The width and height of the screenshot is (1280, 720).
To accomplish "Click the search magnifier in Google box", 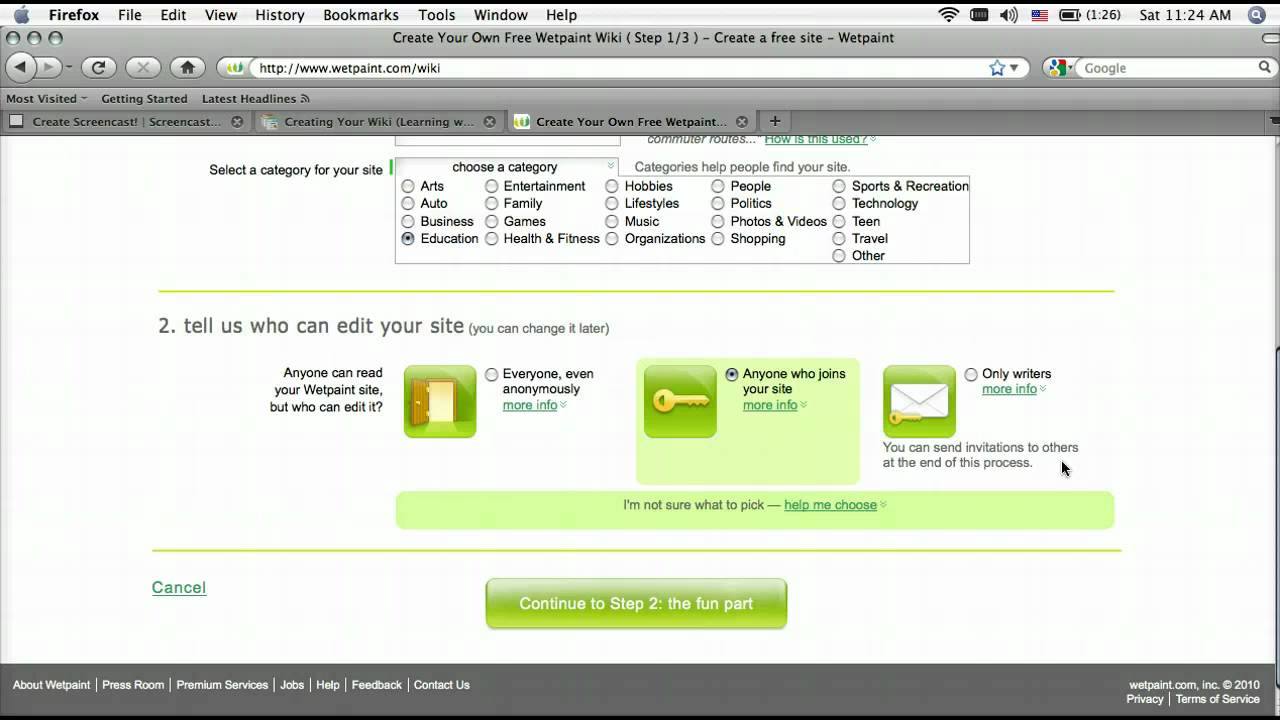I will 1265,68.
